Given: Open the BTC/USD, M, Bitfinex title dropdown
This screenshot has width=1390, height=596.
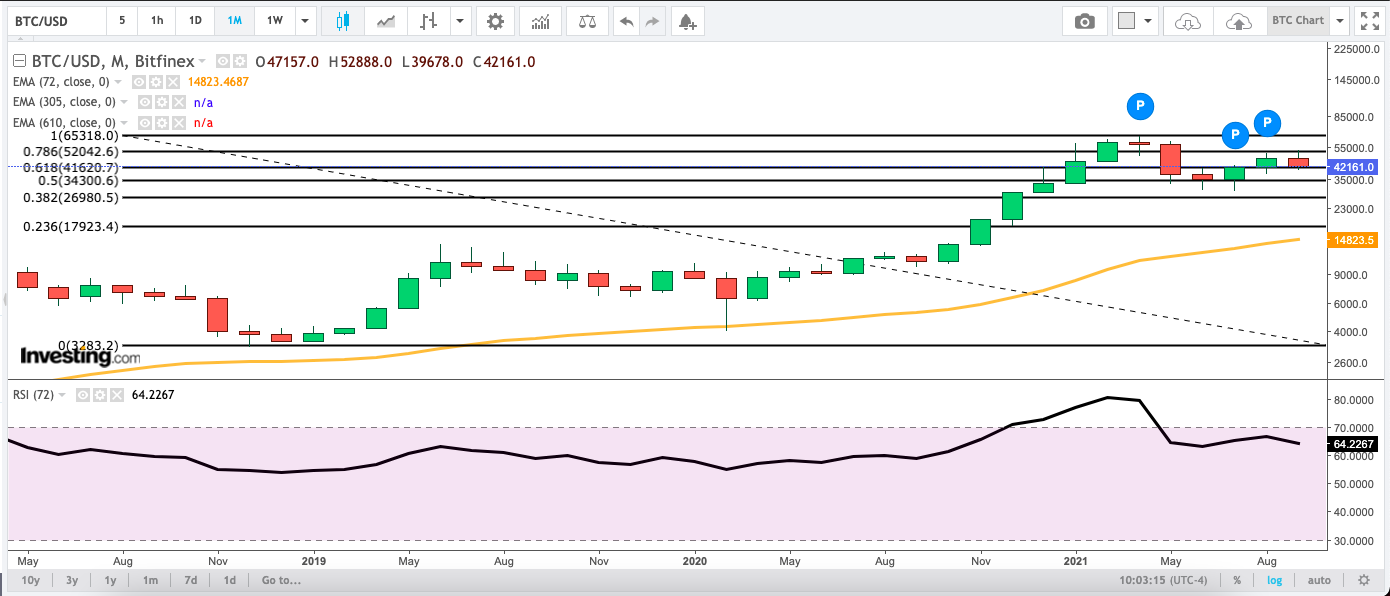Looking at the screenshot, I should [x=203, y=62].
